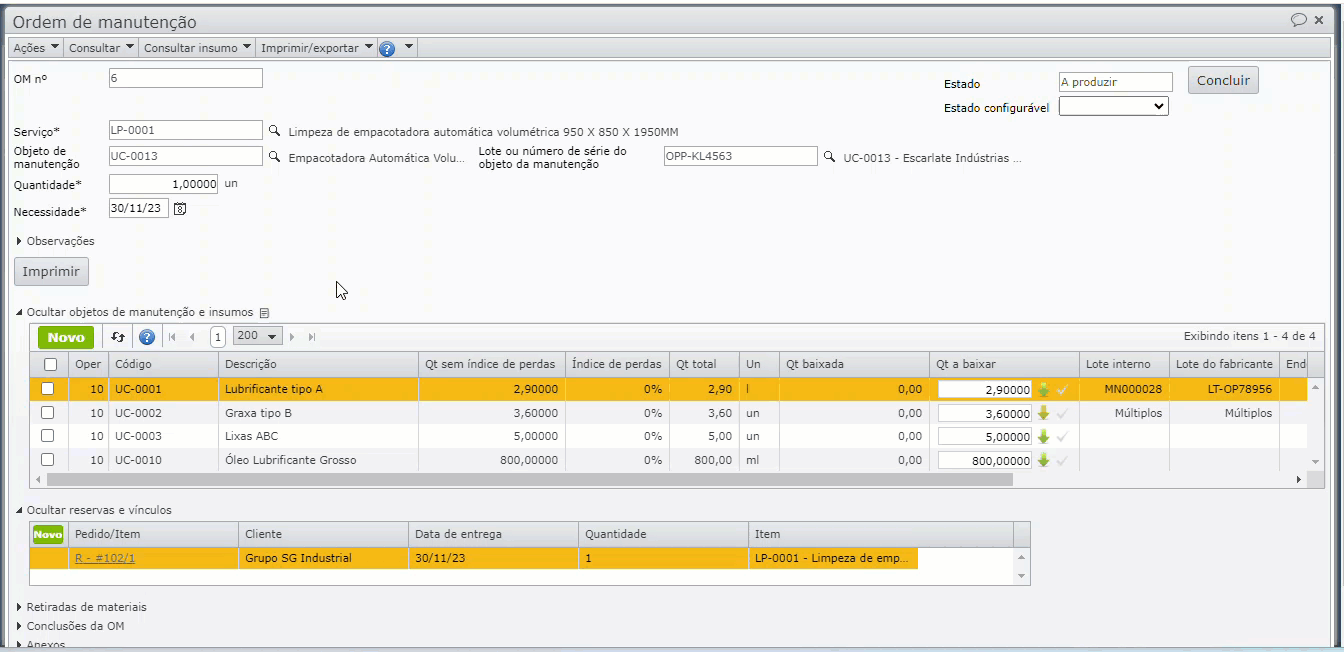Open the Estado configurável dropdown
The image size is (1344, 652).
[x=1113, y=106]
